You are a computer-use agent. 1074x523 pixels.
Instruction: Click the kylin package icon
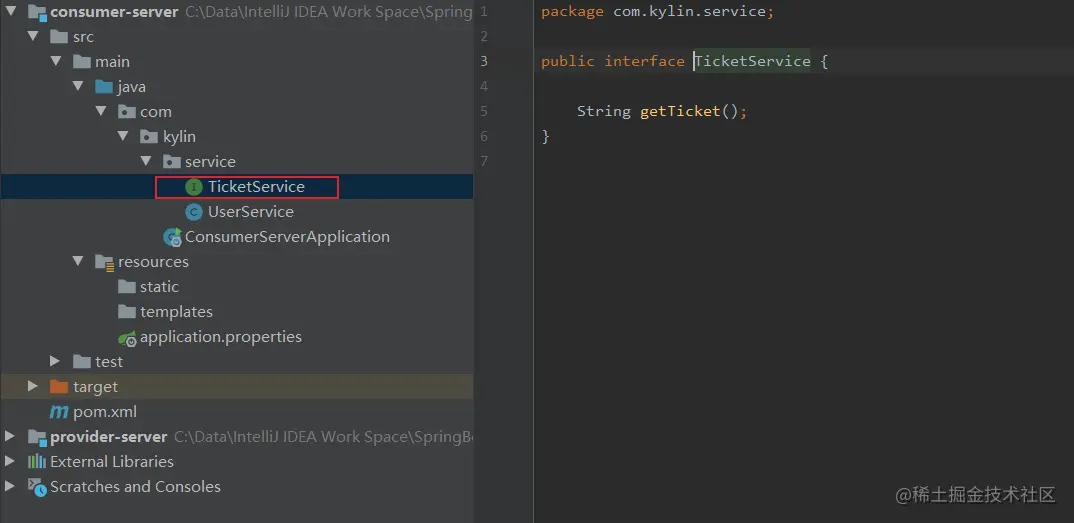149,137
